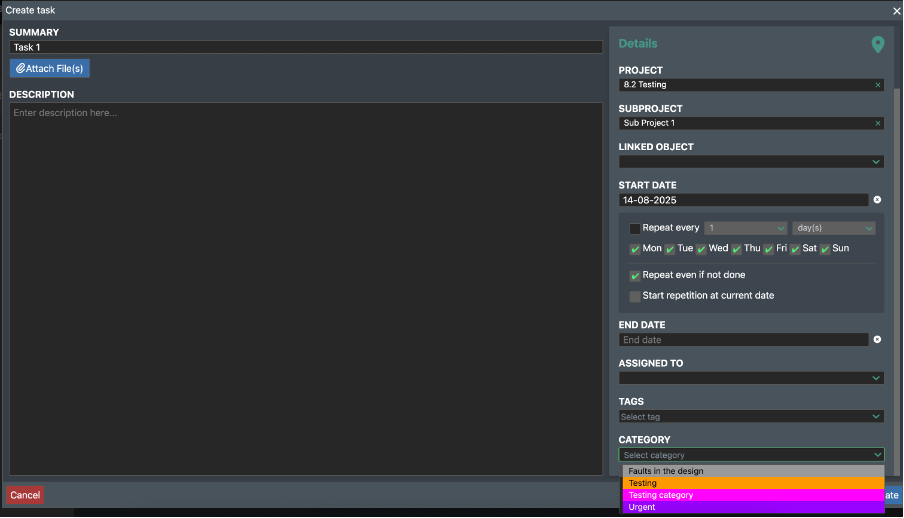Screen dimensions: 904x518
Task: Clear the start date value
Action: click(877, 200)
